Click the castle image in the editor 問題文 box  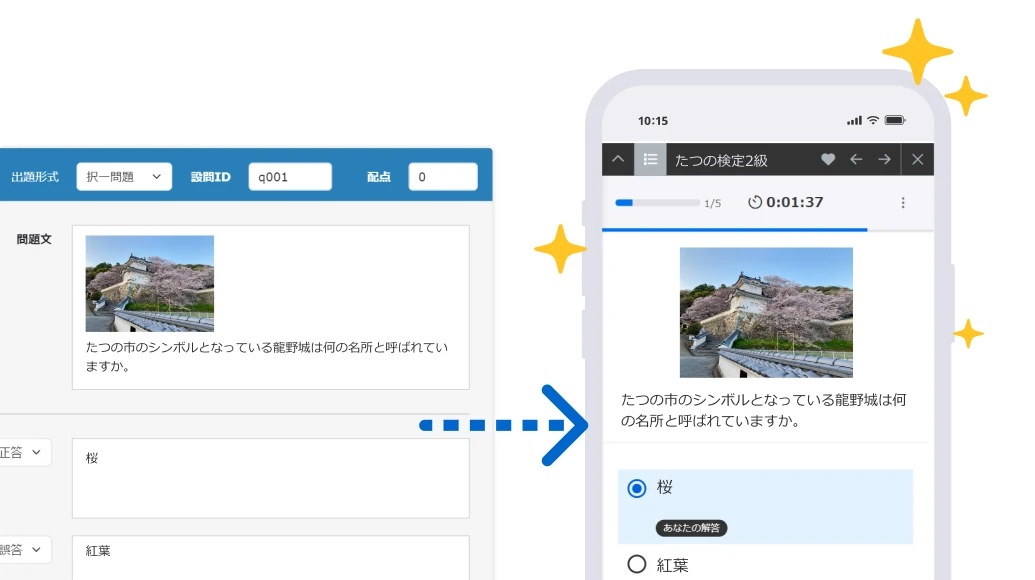click(150, 284)
